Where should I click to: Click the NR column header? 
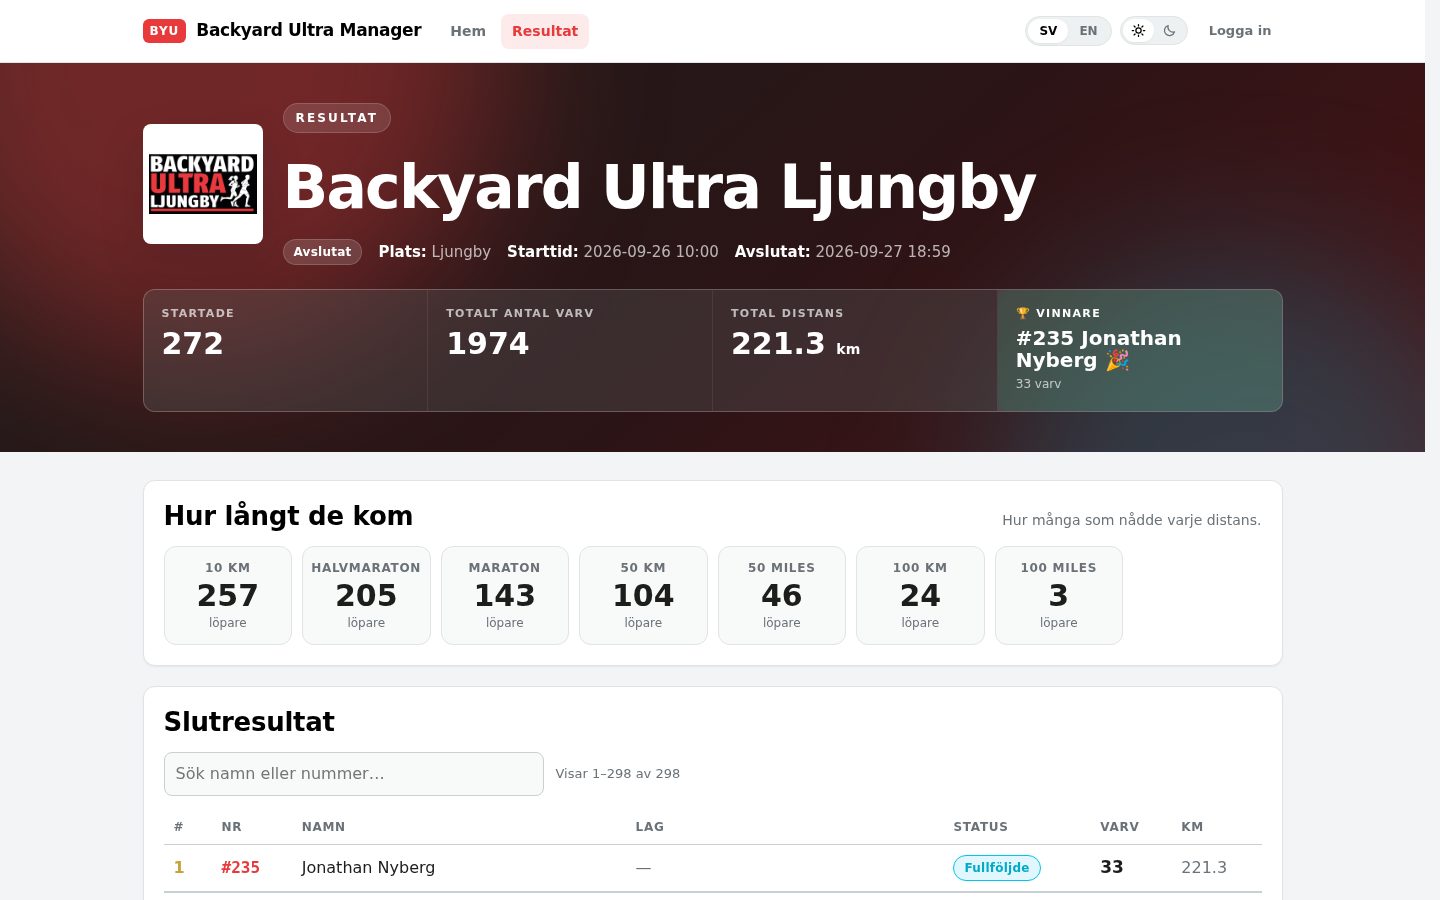tap(231, 827)
